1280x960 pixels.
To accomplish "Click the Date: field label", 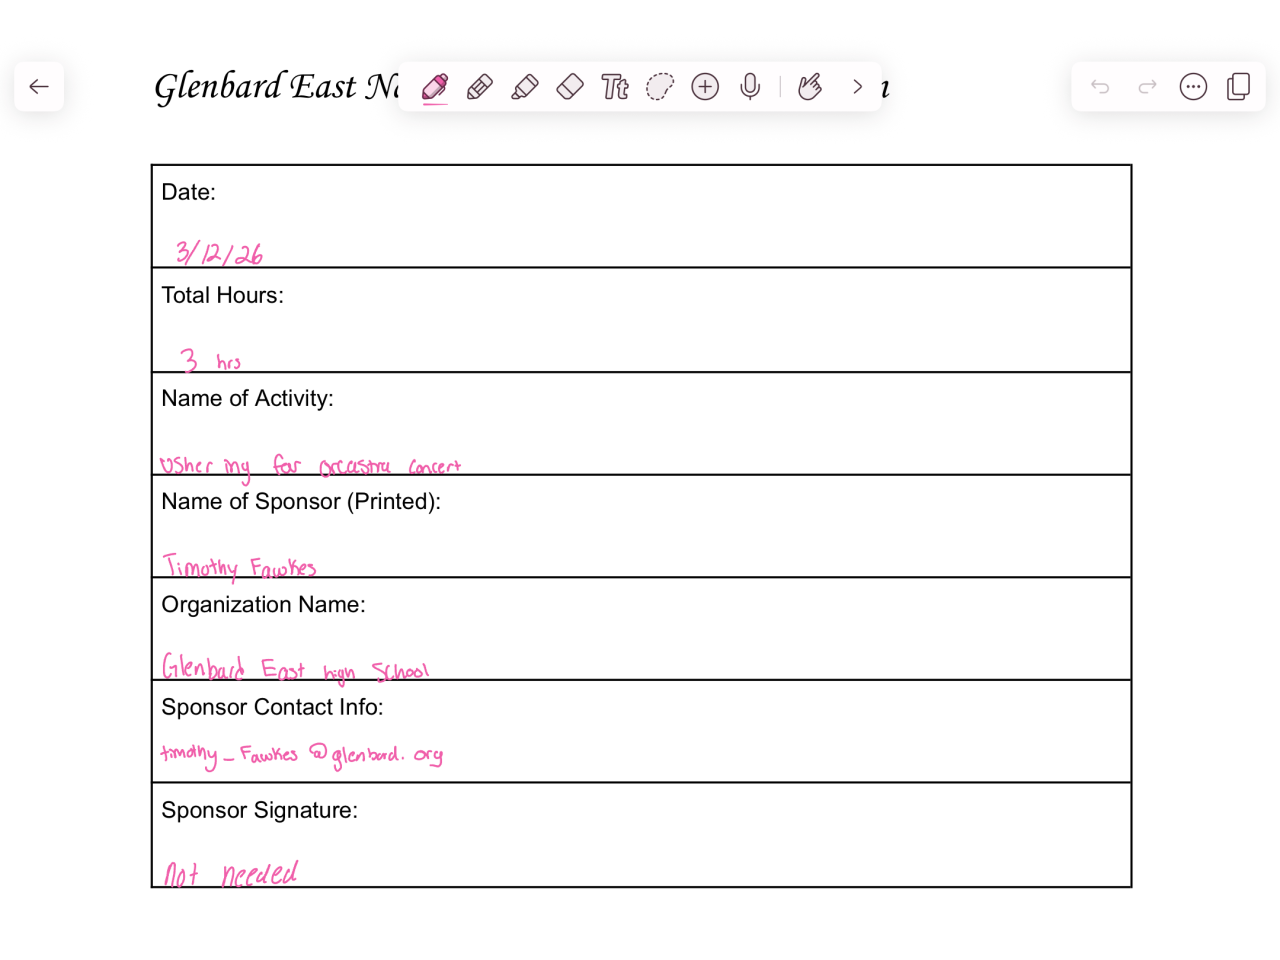I will pyautogui.click(x=188, y=192).
